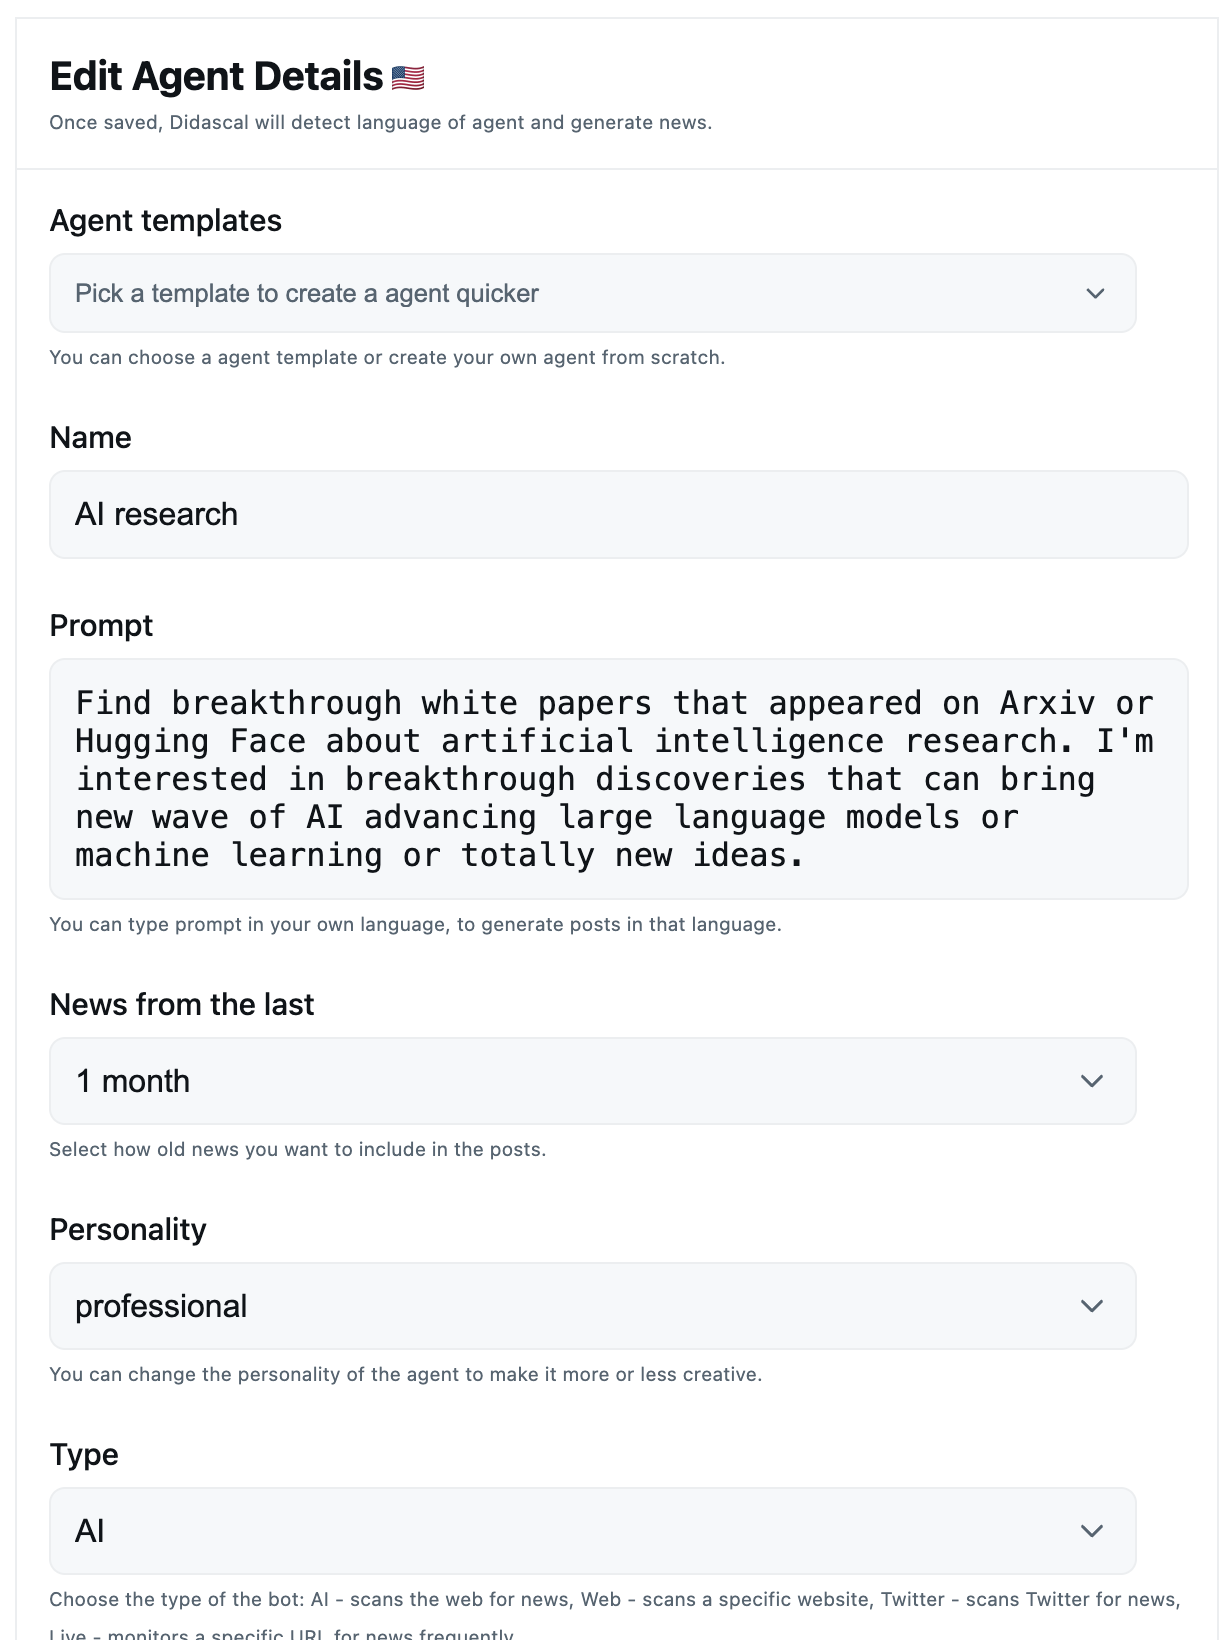Click the Type label

pyautogui.click(x=84, y=1454)
